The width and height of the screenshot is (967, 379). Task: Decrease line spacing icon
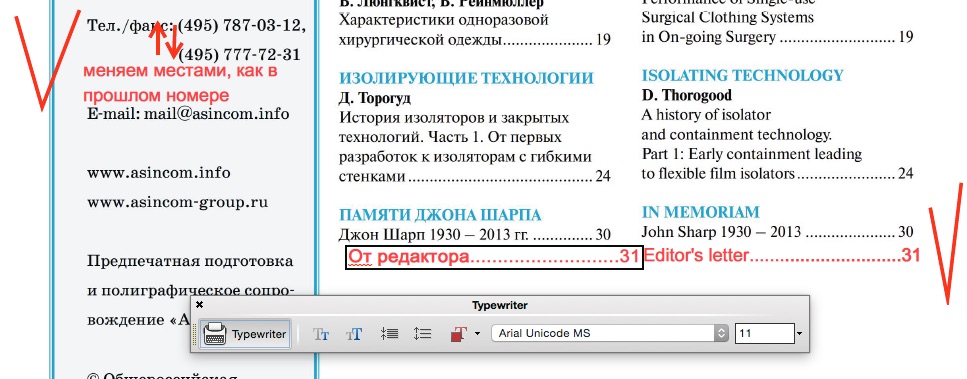coord(389,334)
